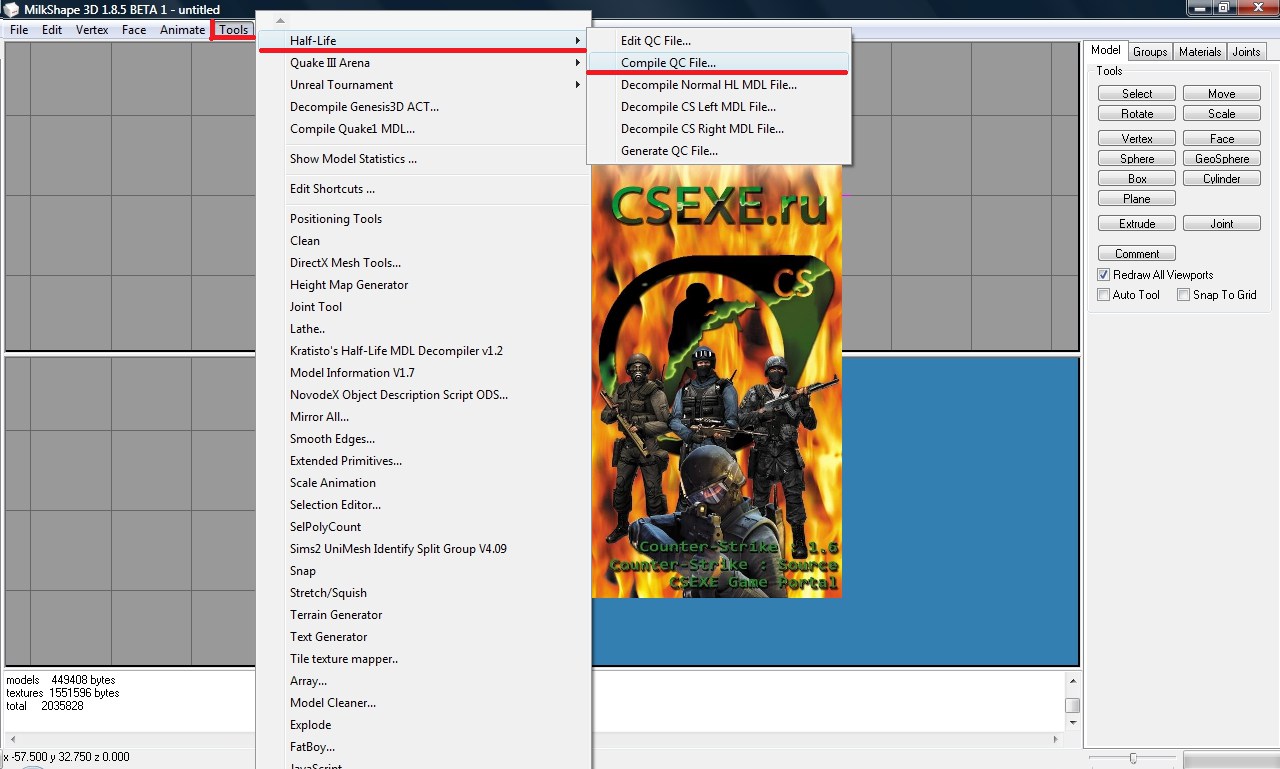
Task: Click the Scale tool button
Action: click(1222, 114)
